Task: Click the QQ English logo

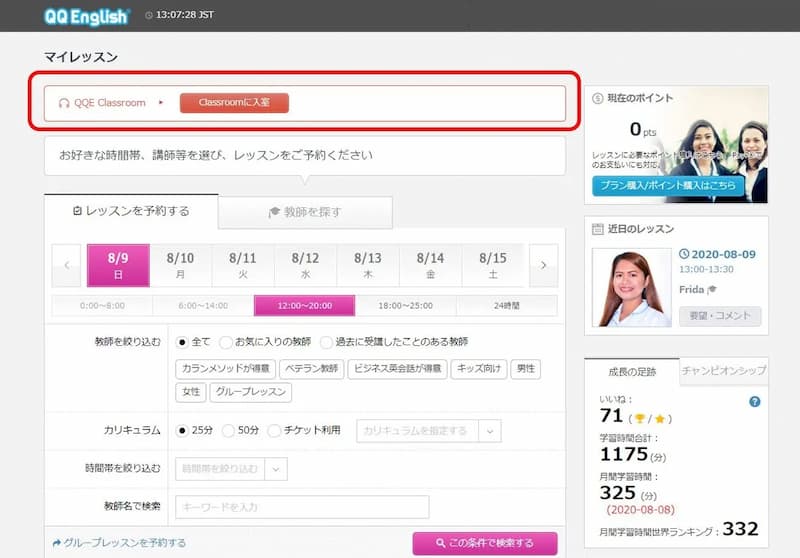Action: pyautogui.click(x=86, y=16)
